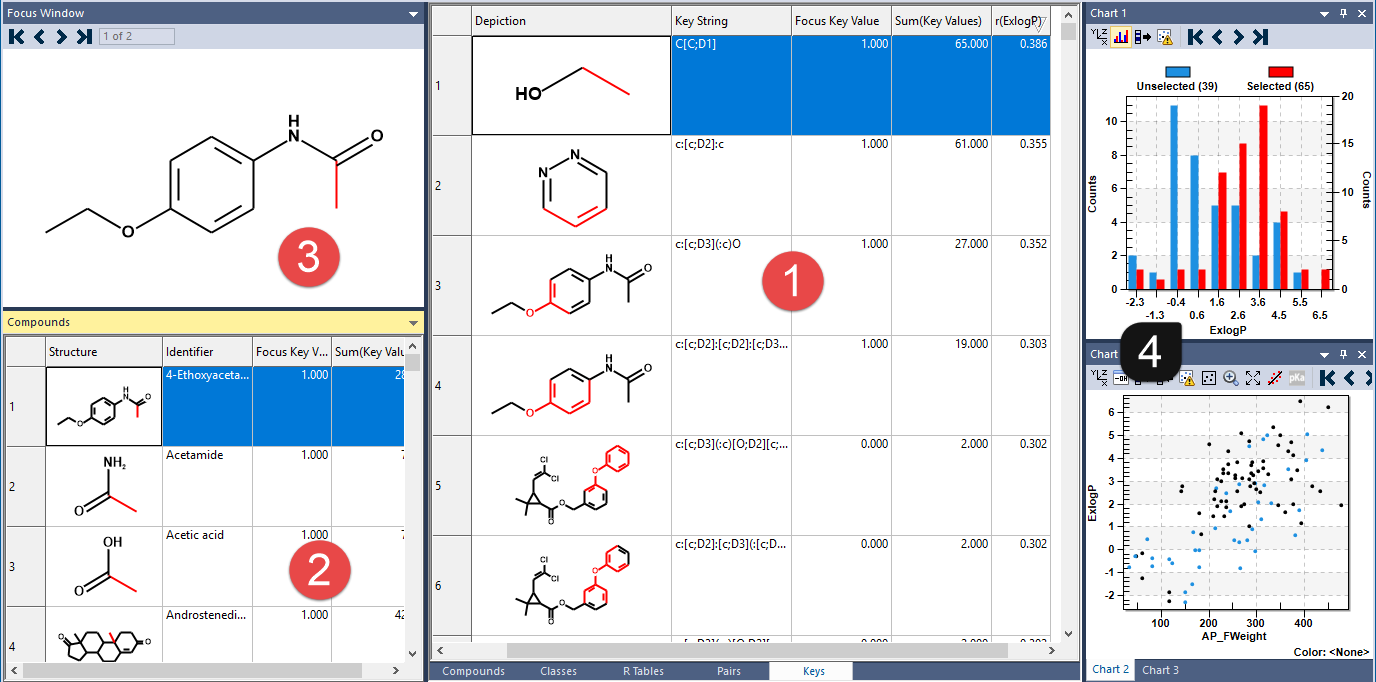Go to previous record in Chart 2

pos(1349,378)
